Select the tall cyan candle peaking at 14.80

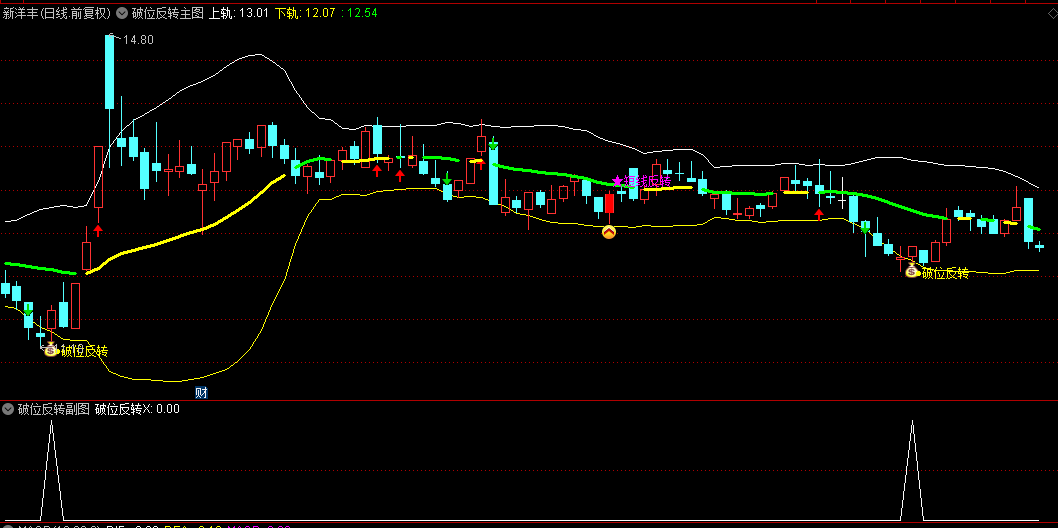[109, 71]
